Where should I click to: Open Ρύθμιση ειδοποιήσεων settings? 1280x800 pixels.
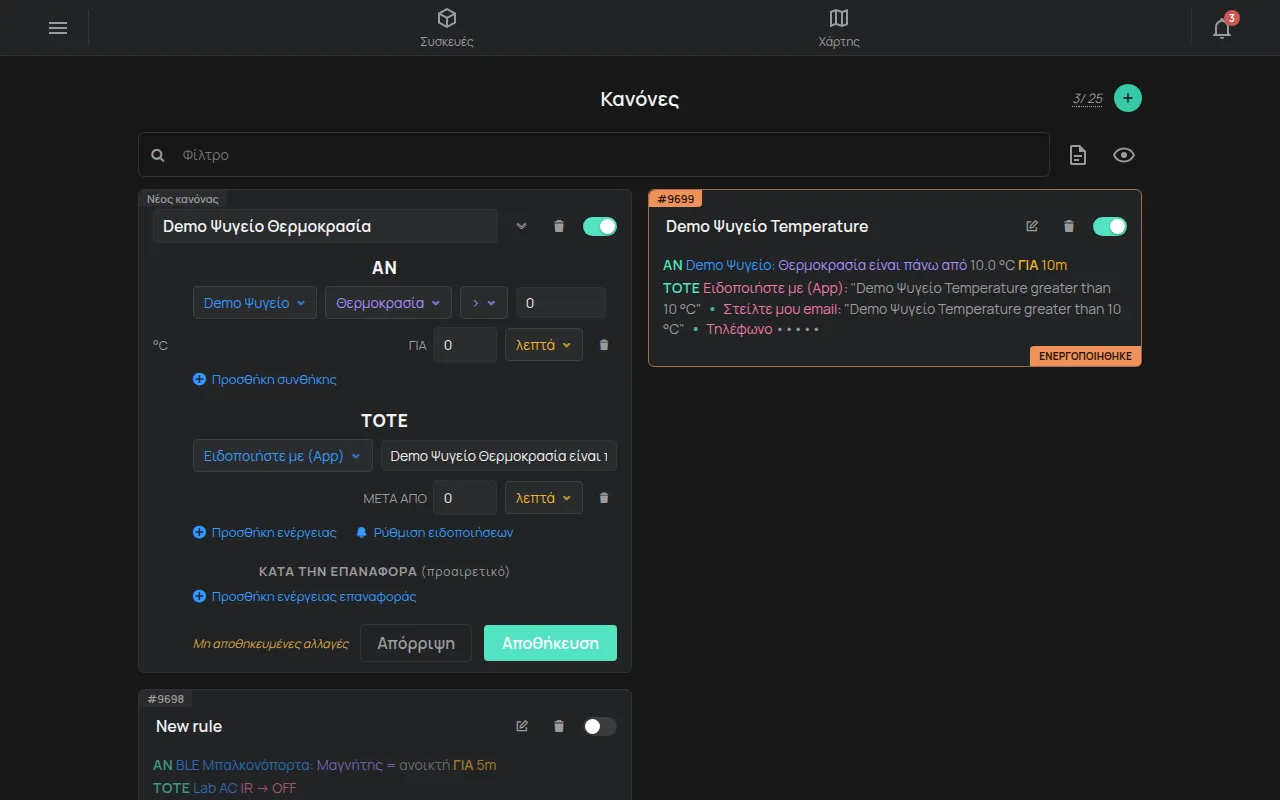(434, 533)
